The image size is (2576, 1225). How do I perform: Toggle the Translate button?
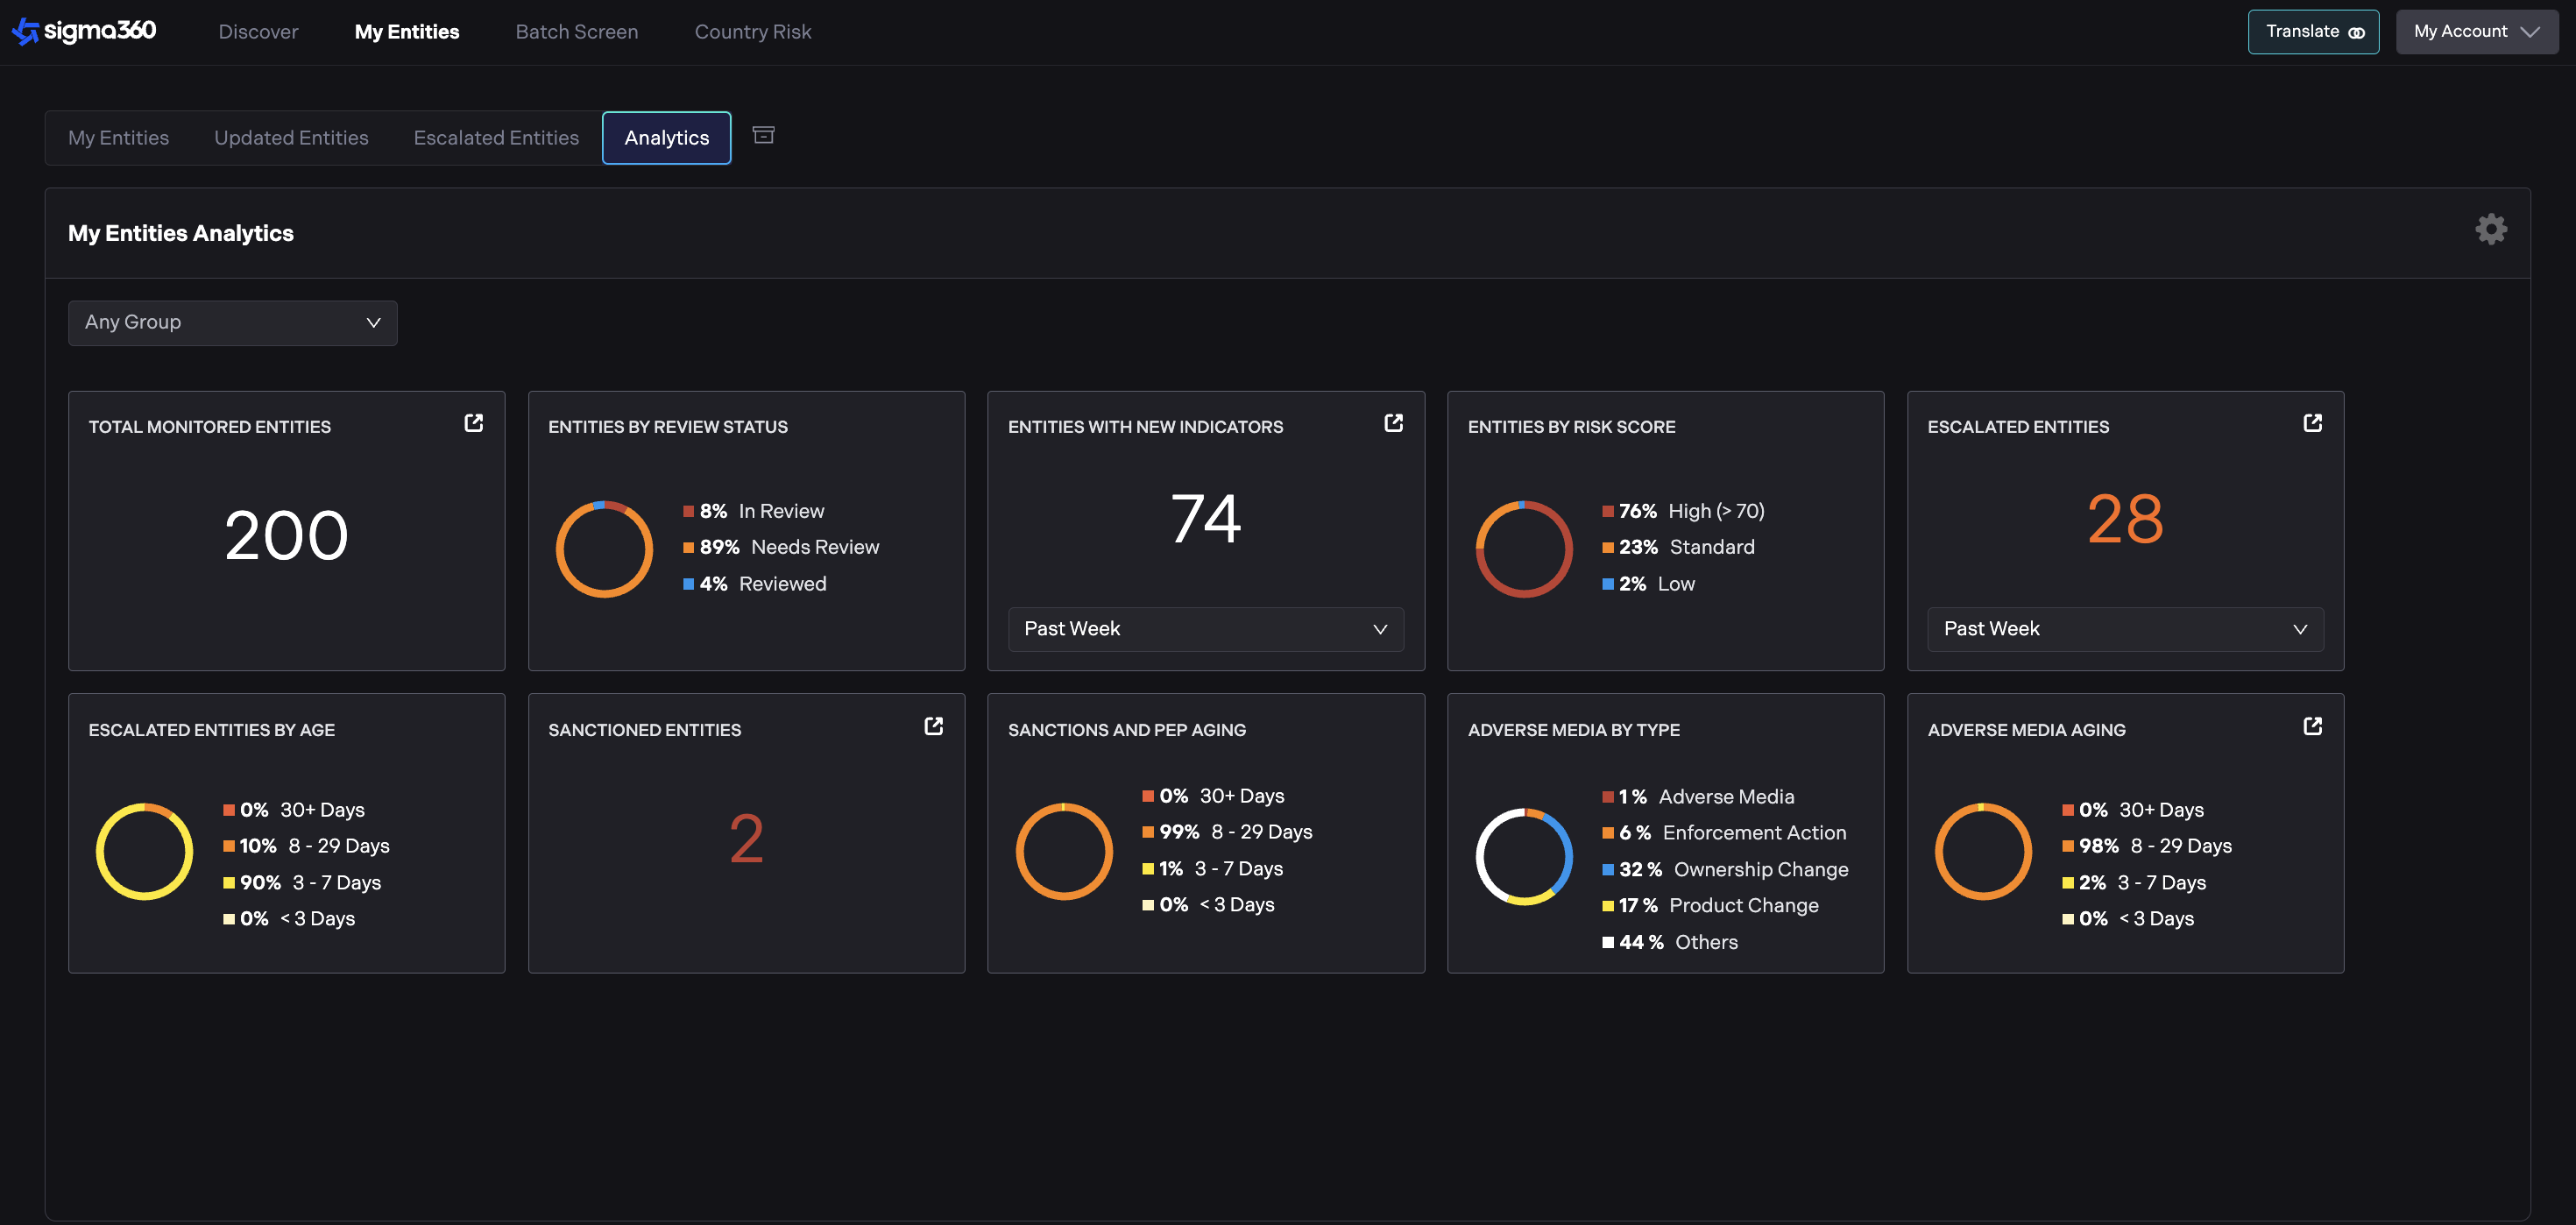click(x=2312, y=32)
